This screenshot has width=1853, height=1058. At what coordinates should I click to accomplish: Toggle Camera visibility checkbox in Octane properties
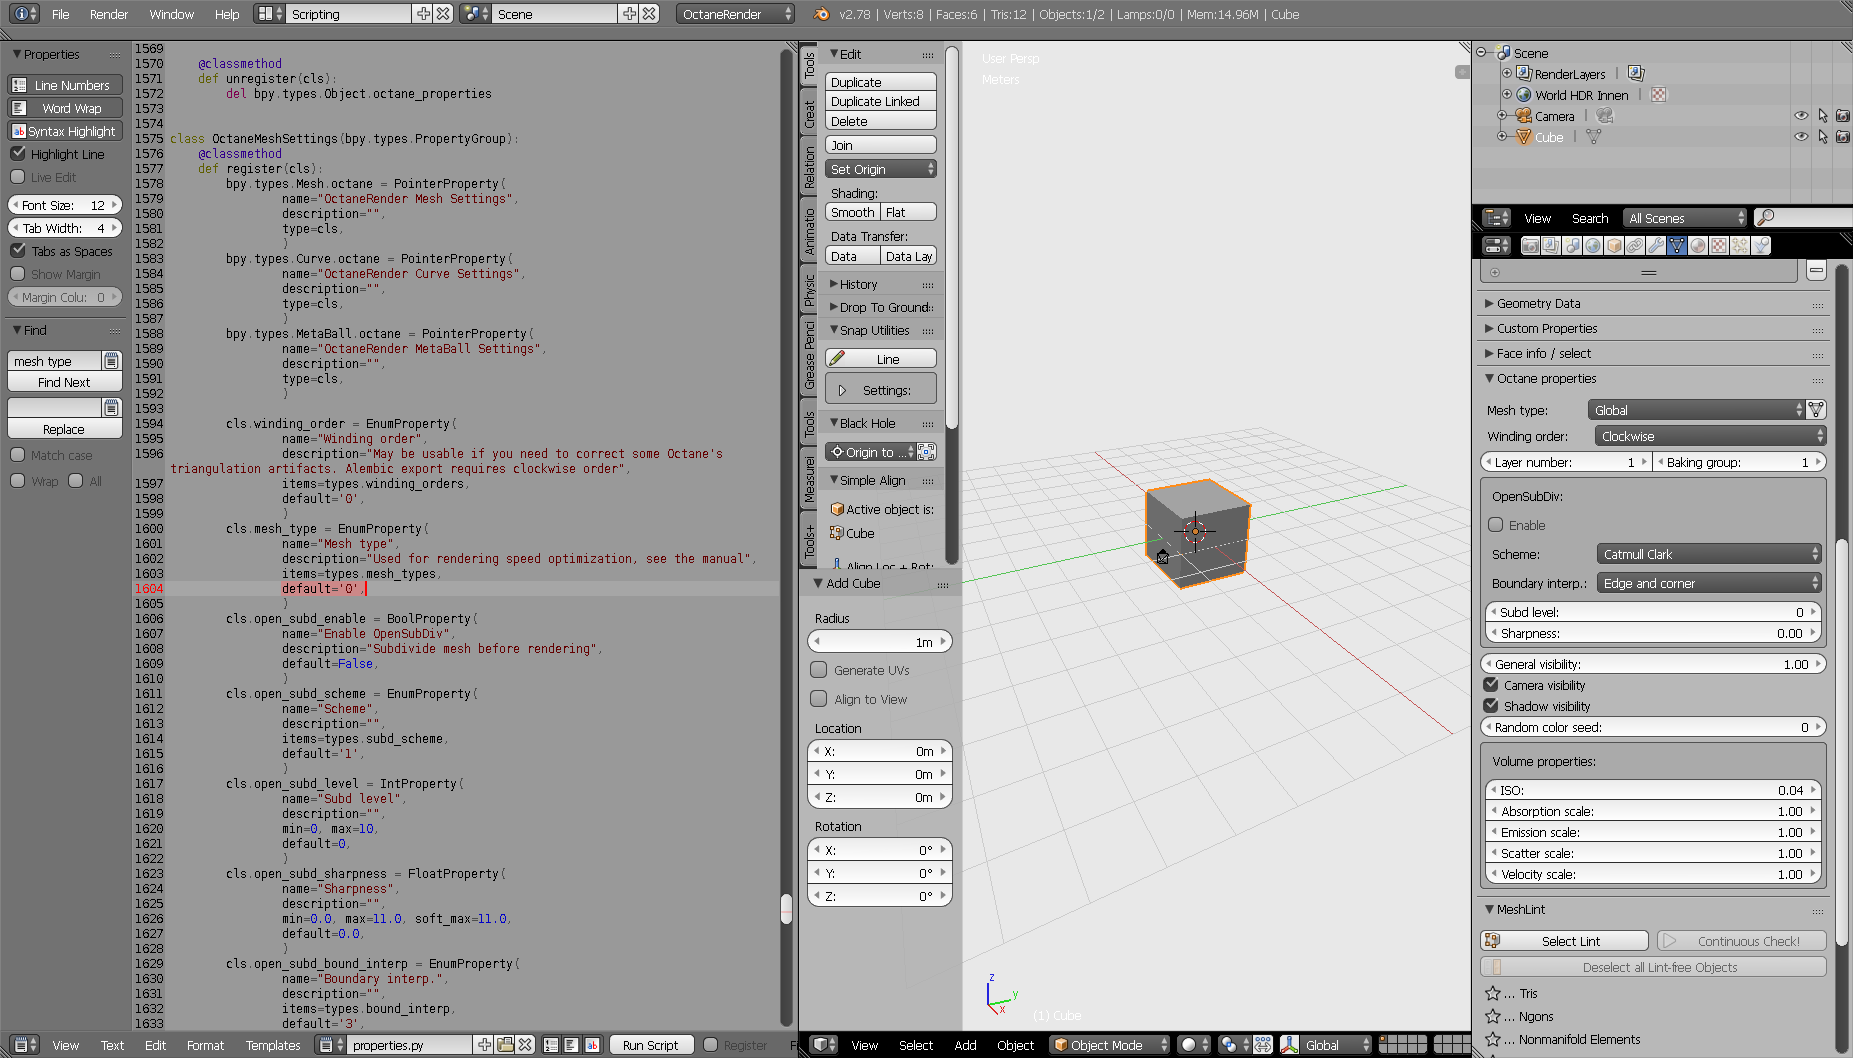pos(1491,685)
